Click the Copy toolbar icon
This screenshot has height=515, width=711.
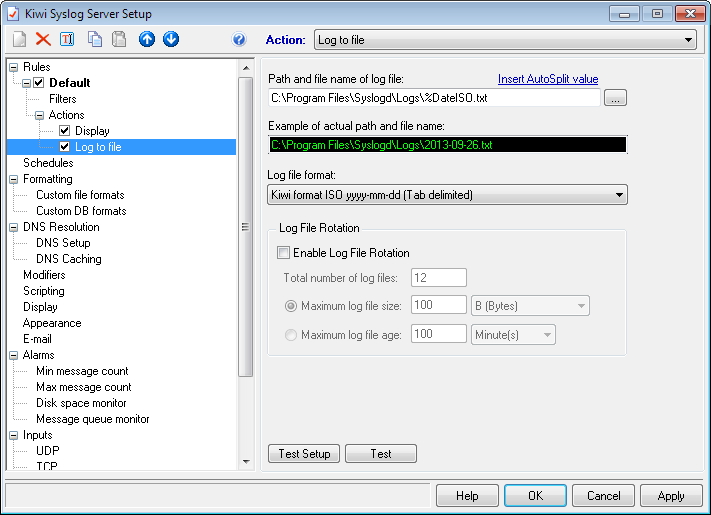tap(95, 40)
